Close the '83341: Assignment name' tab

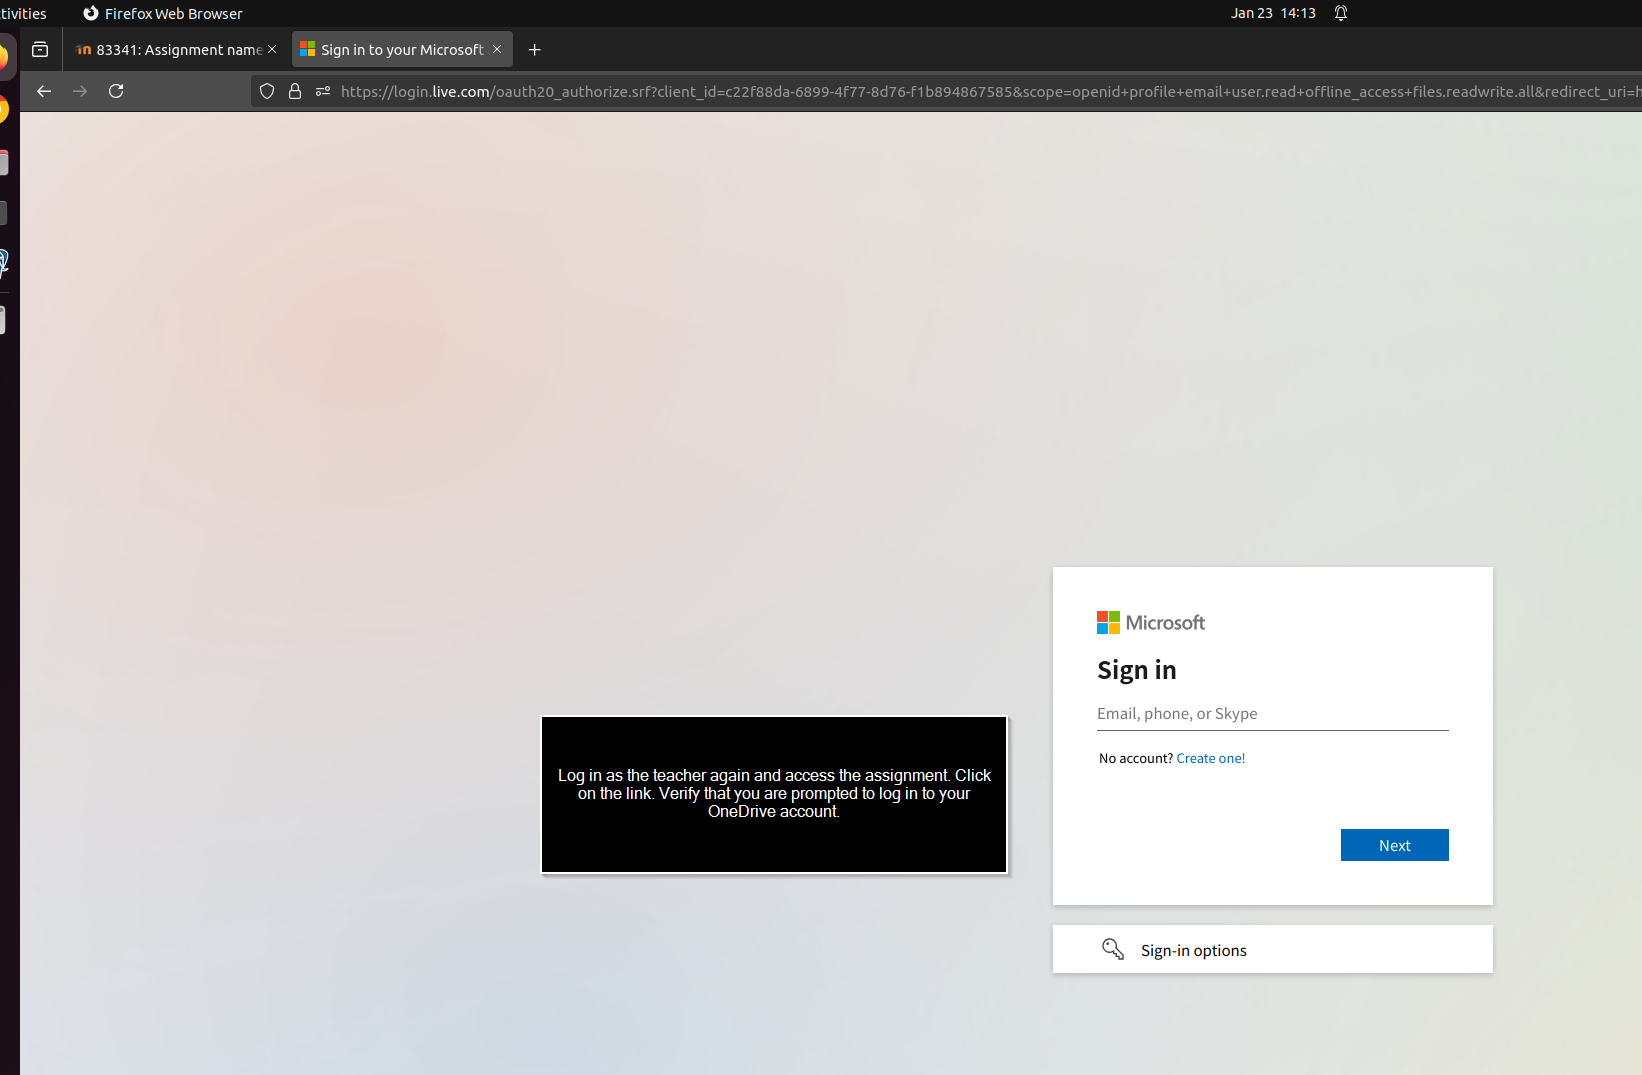[272, 49]
